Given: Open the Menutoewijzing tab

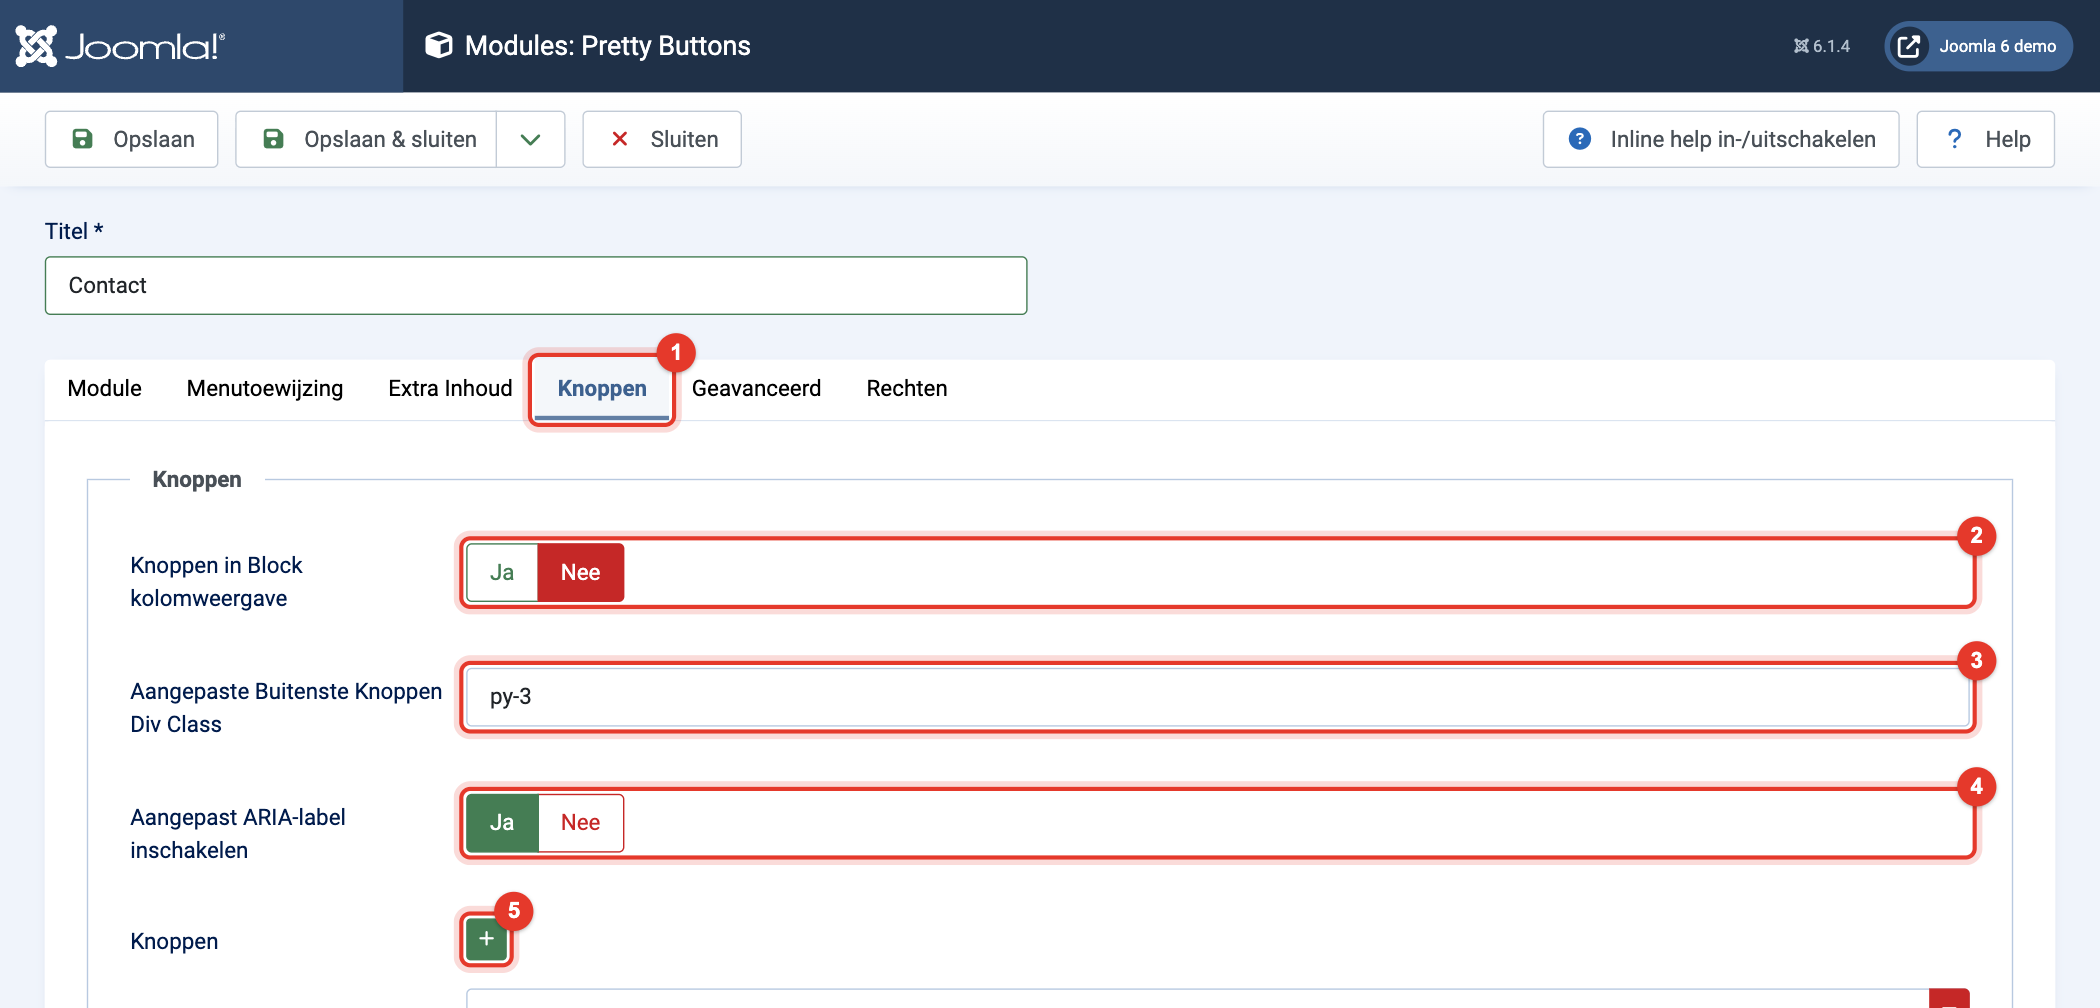Looking at the screenshot, I should (x=265, y=389).
